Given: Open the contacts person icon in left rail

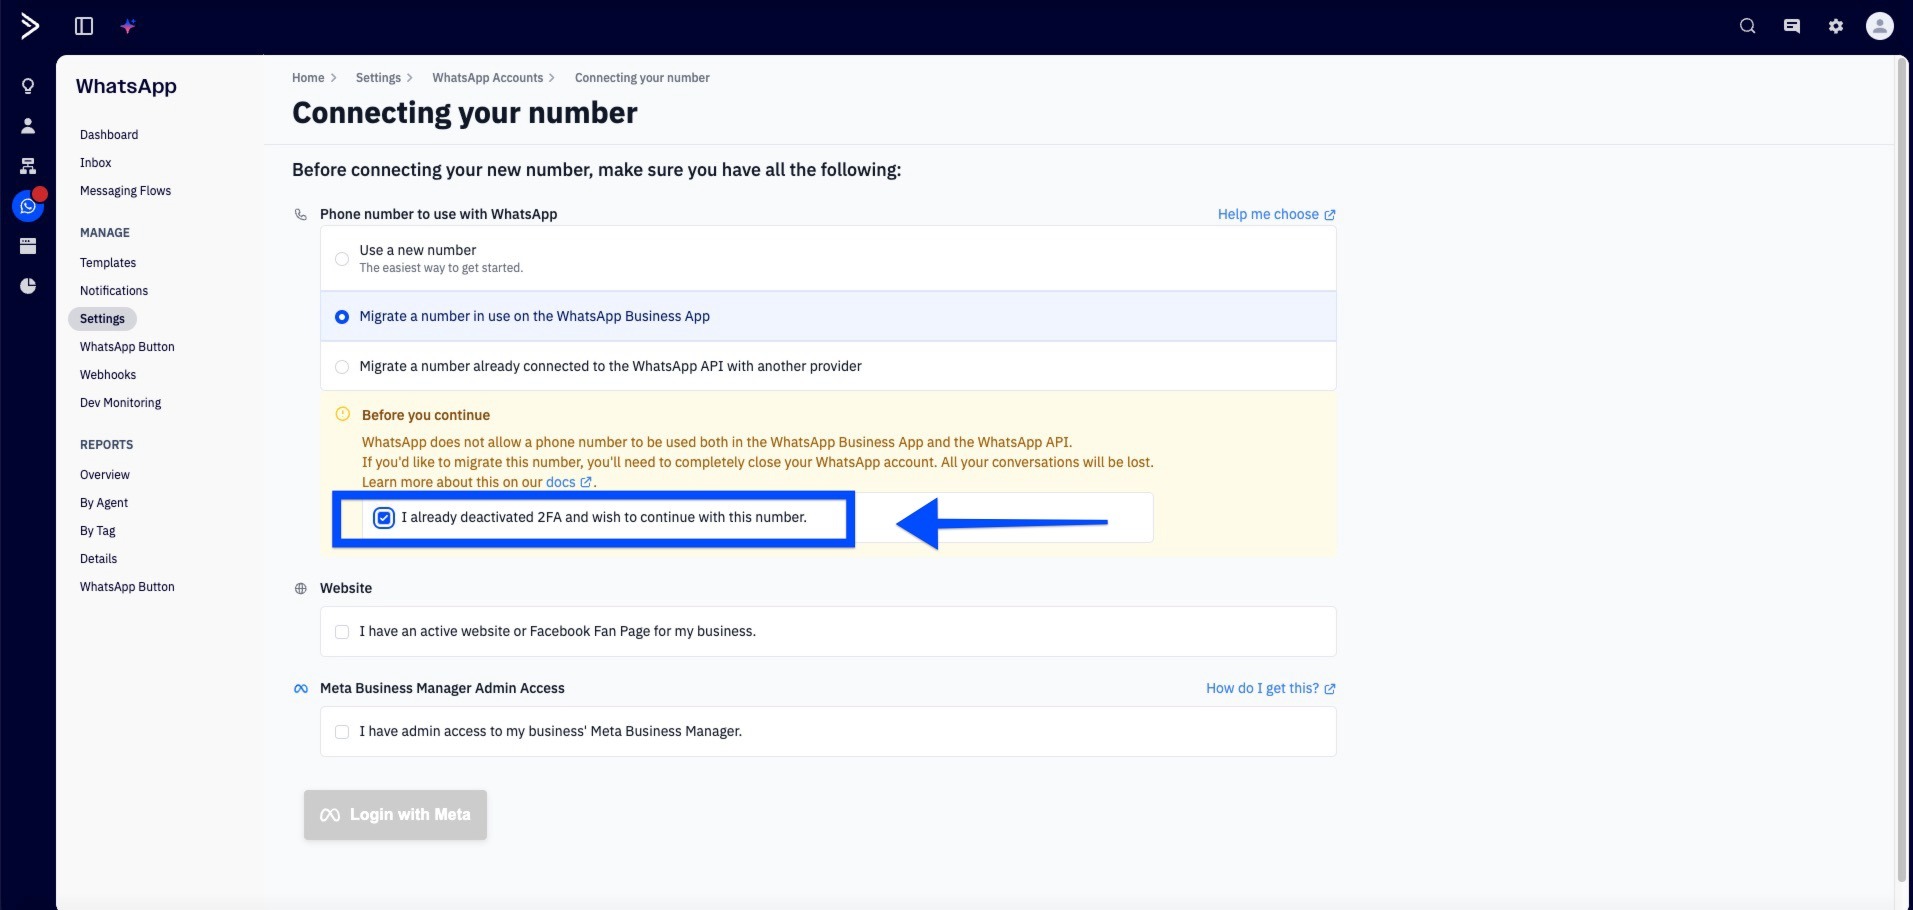Looking at the screenshot, I should point(28,126).
